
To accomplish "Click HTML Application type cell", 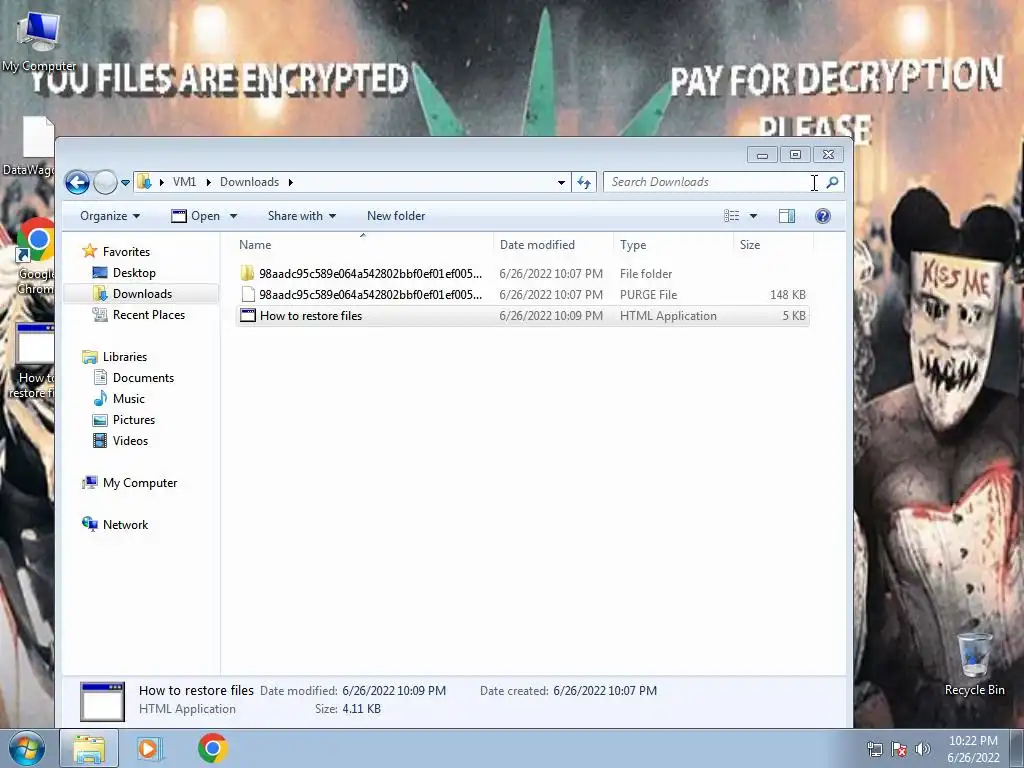I will click(668, 316).
